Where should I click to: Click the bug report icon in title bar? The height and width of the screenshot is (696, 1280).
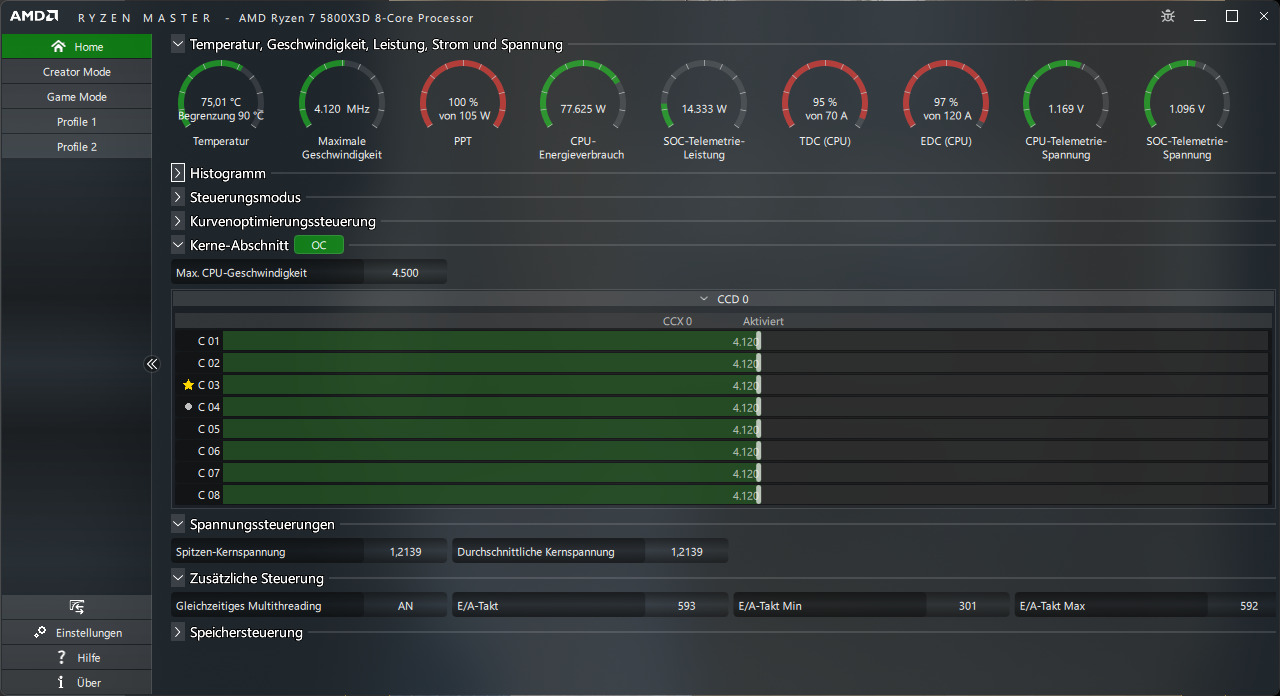click(x=1168, y=16)
